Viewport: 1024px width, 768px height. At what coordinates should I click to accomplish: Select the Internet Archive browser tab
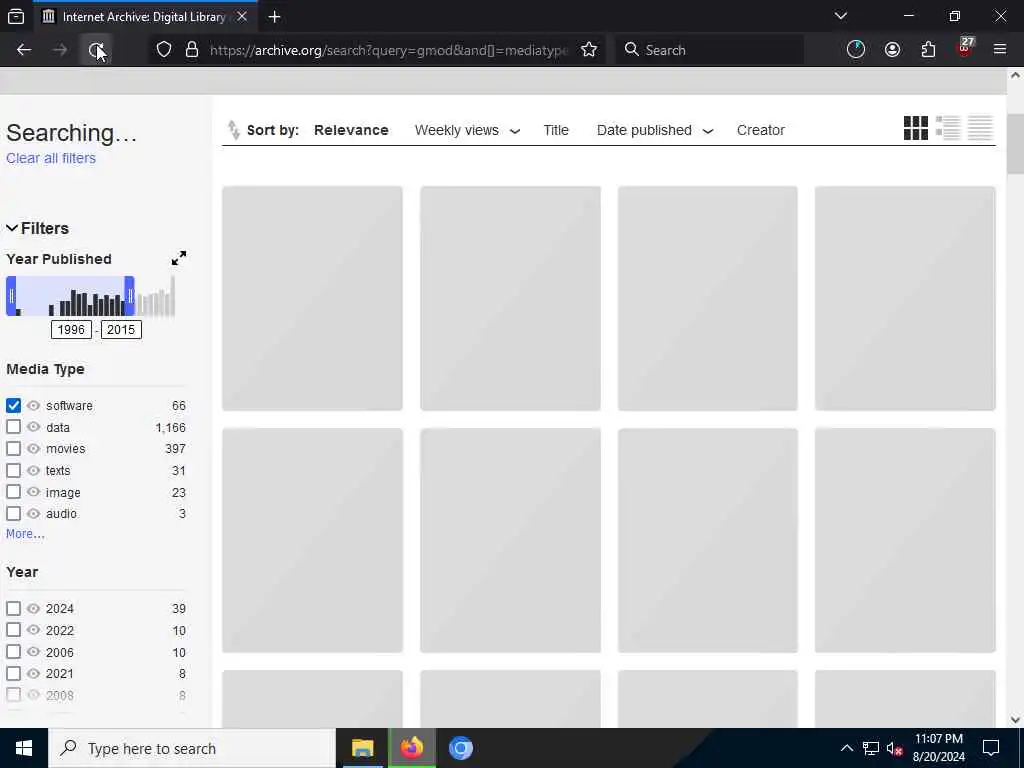pyautogui.click(x=145, y=16)
